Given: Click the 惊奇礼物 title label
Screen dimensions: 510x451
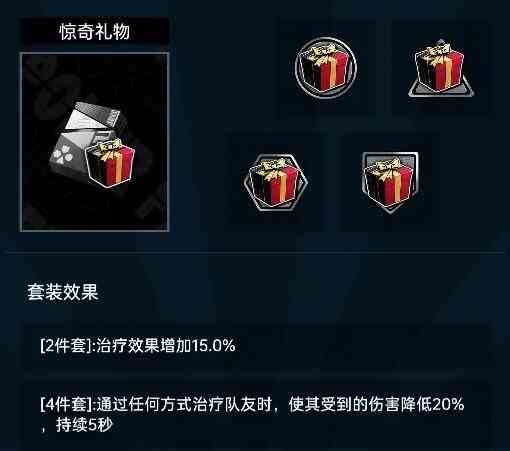Looking at the screenshot, I should coord(95,32).
